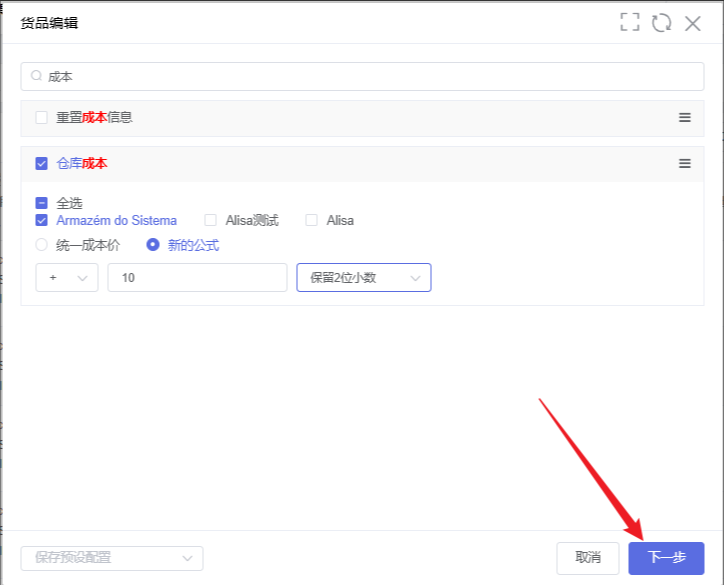Check the Alisa测试 warehouse checkbox
Image resolution: width=724 pixels, height=585 pixels.
tap(211, 220)
